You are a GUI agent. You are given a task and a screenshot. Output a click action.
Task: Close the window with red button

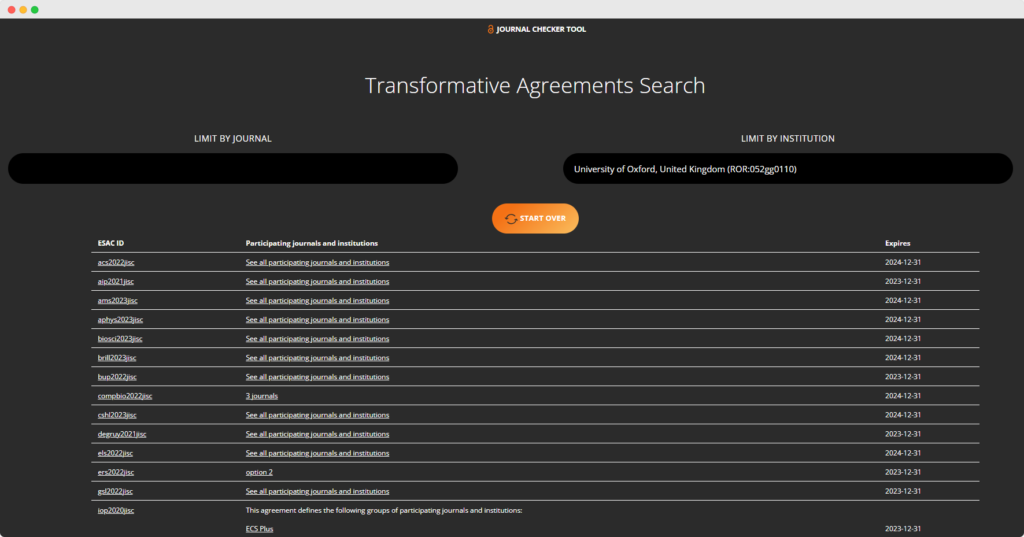pos(11,10)
